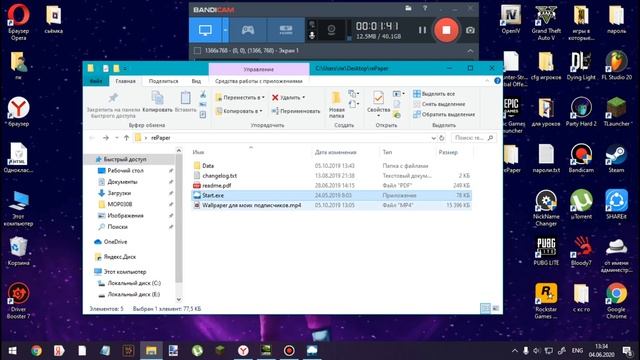Stop the Bandicam recording
640x360 pixels.
[446, 30]
